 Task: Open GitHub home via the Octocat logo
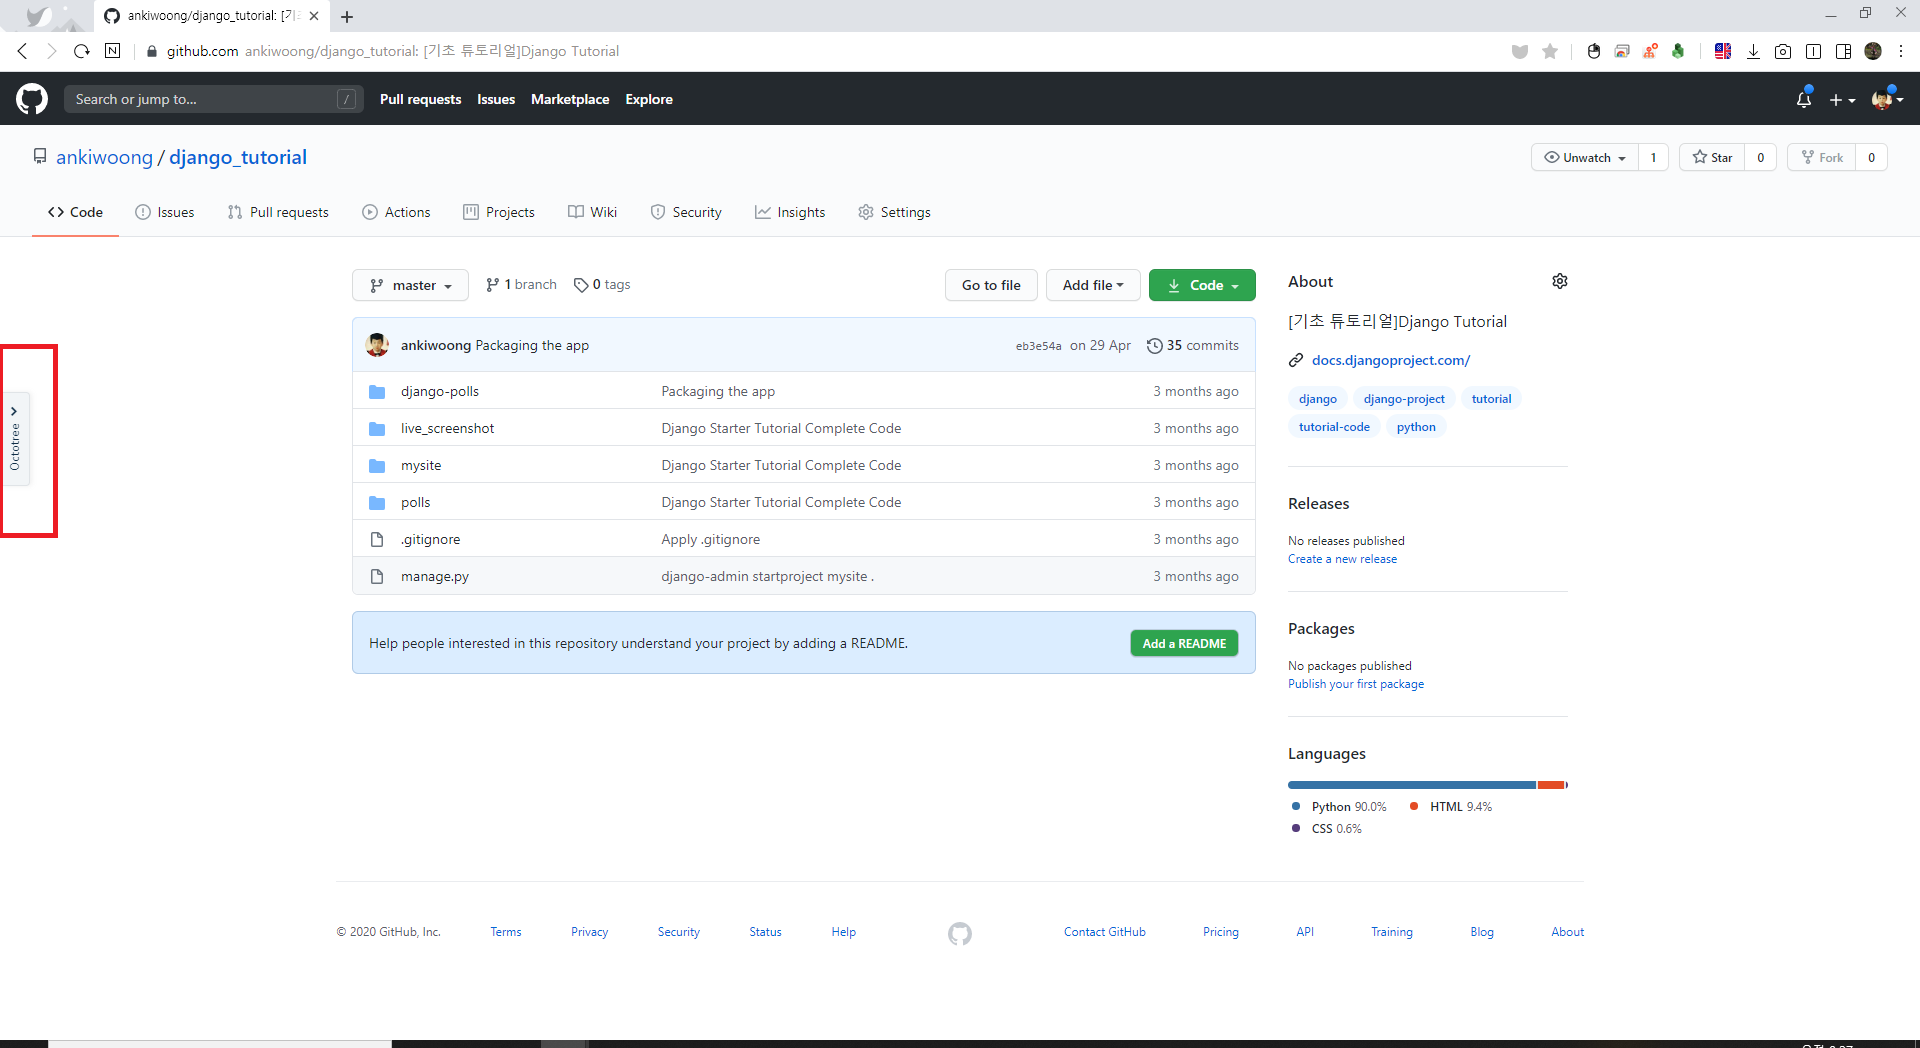tap(32, 99)
